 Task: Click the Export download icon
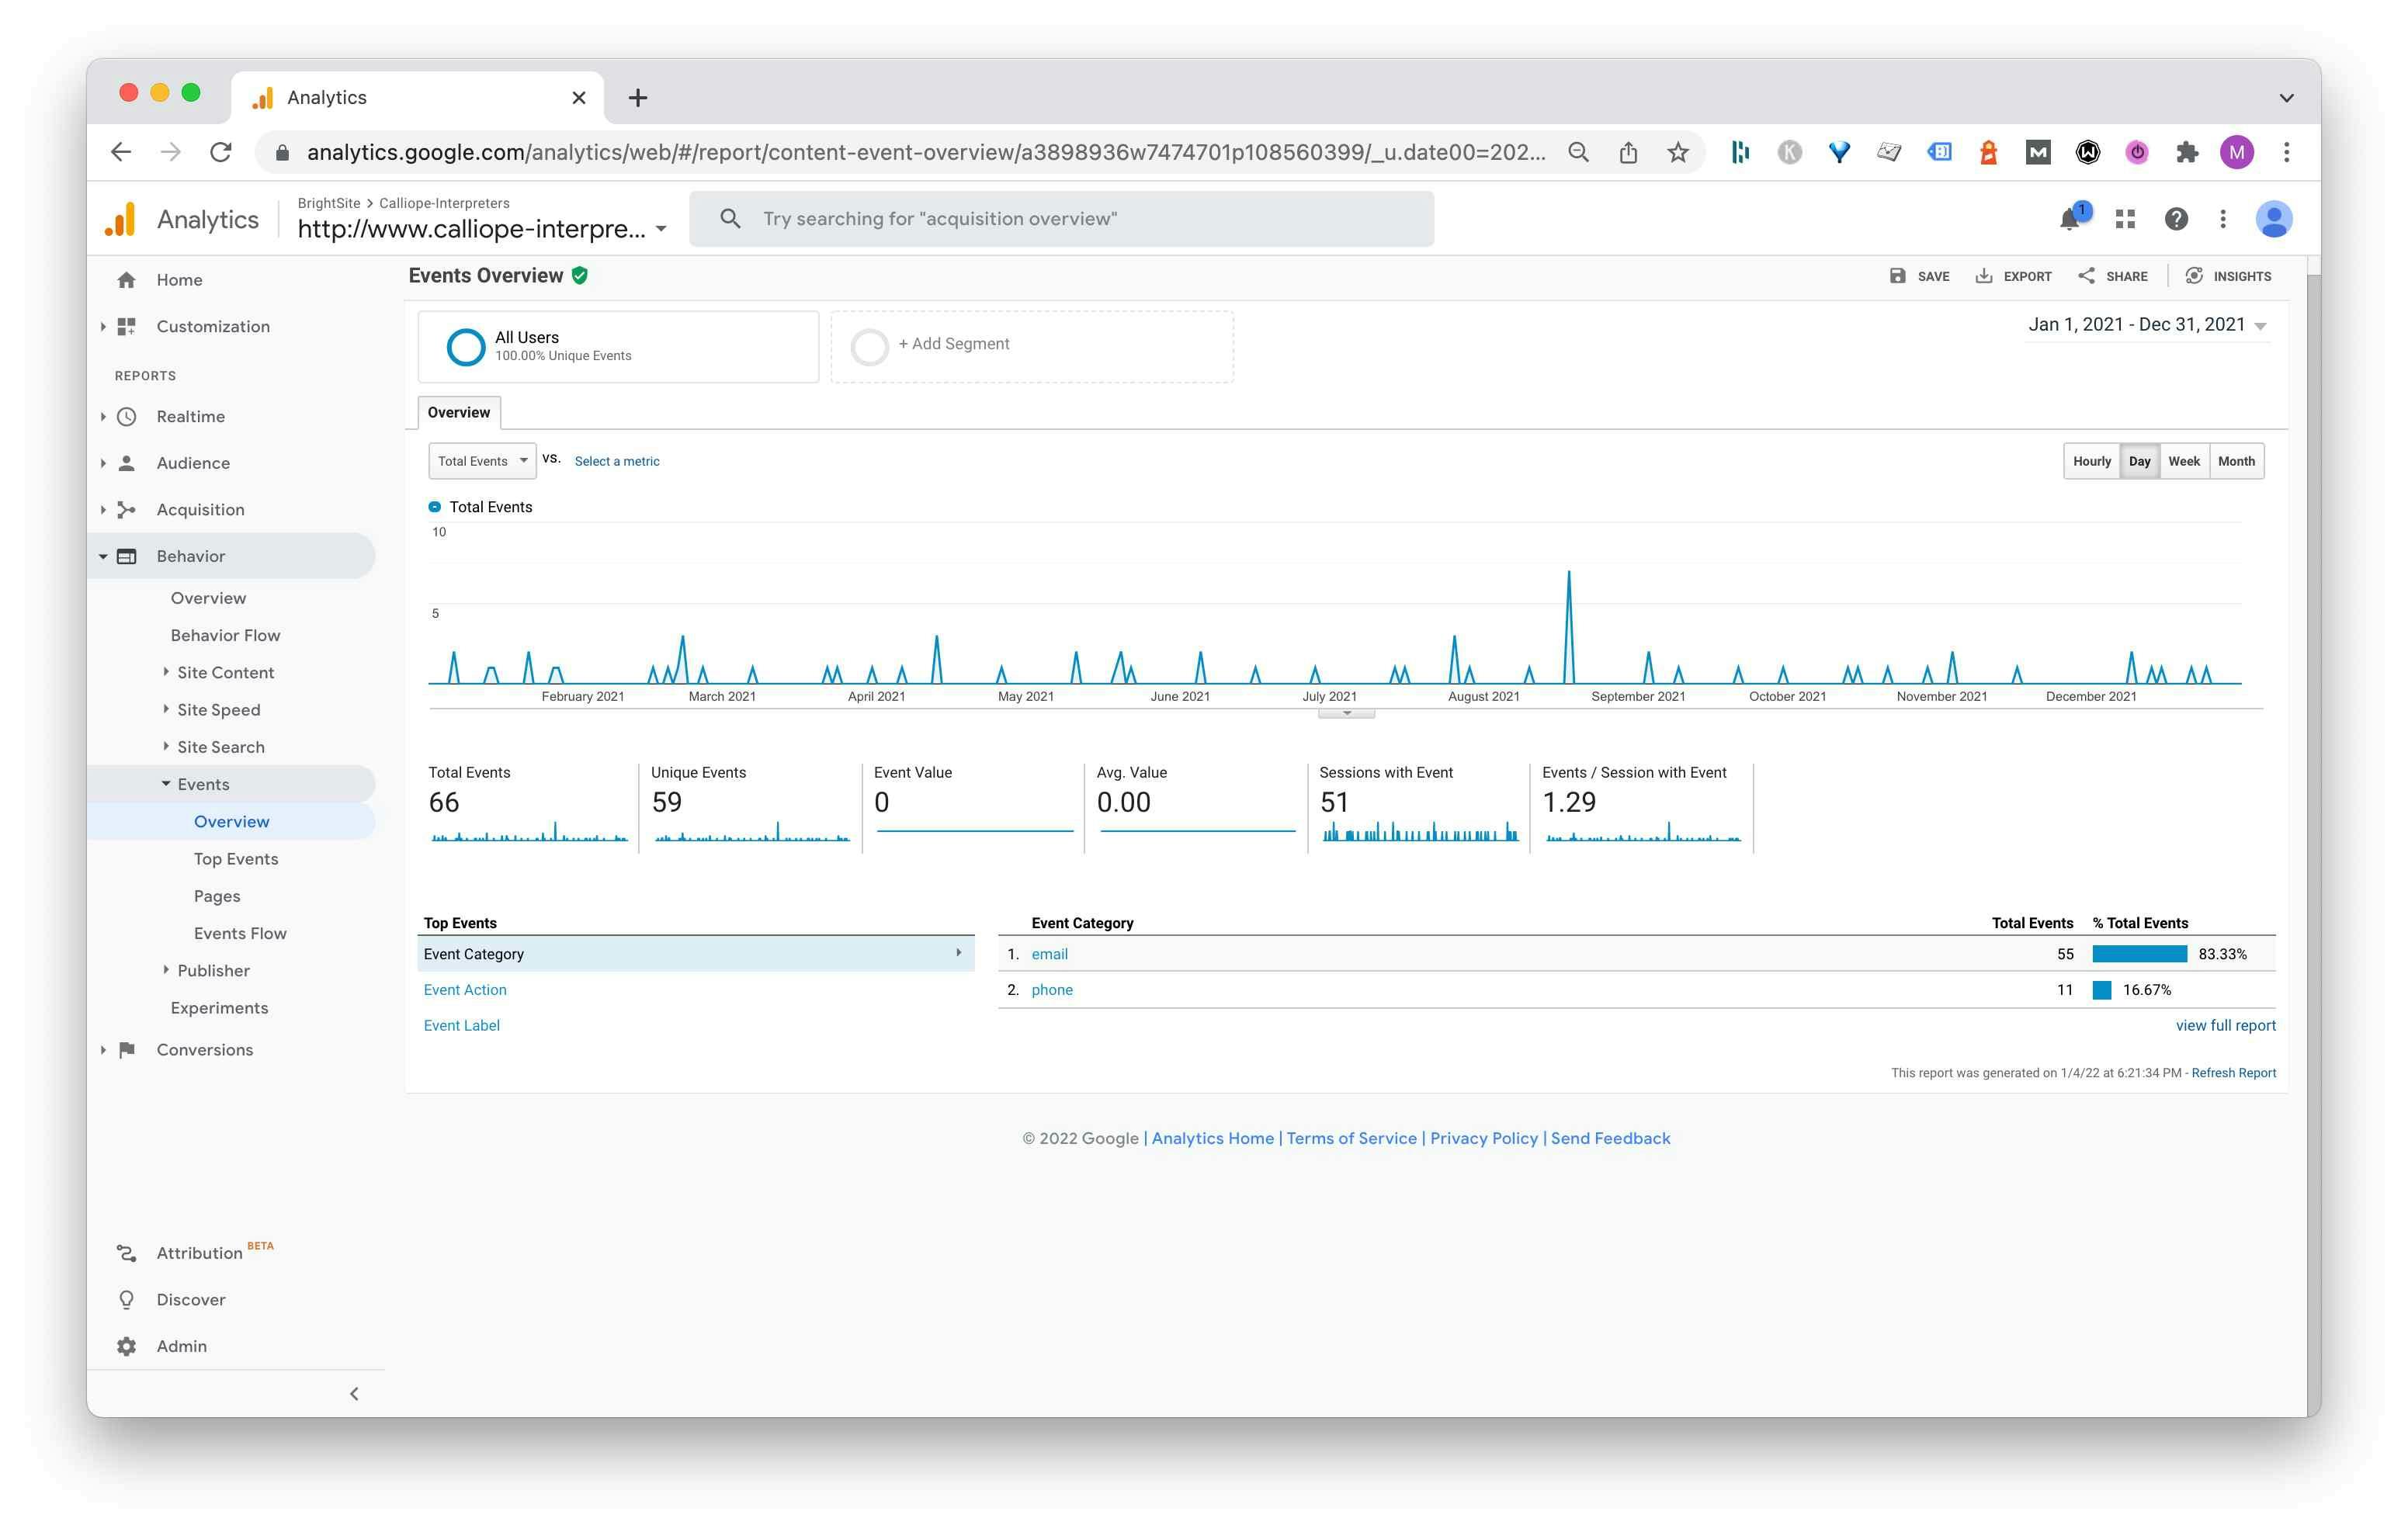1984,276
